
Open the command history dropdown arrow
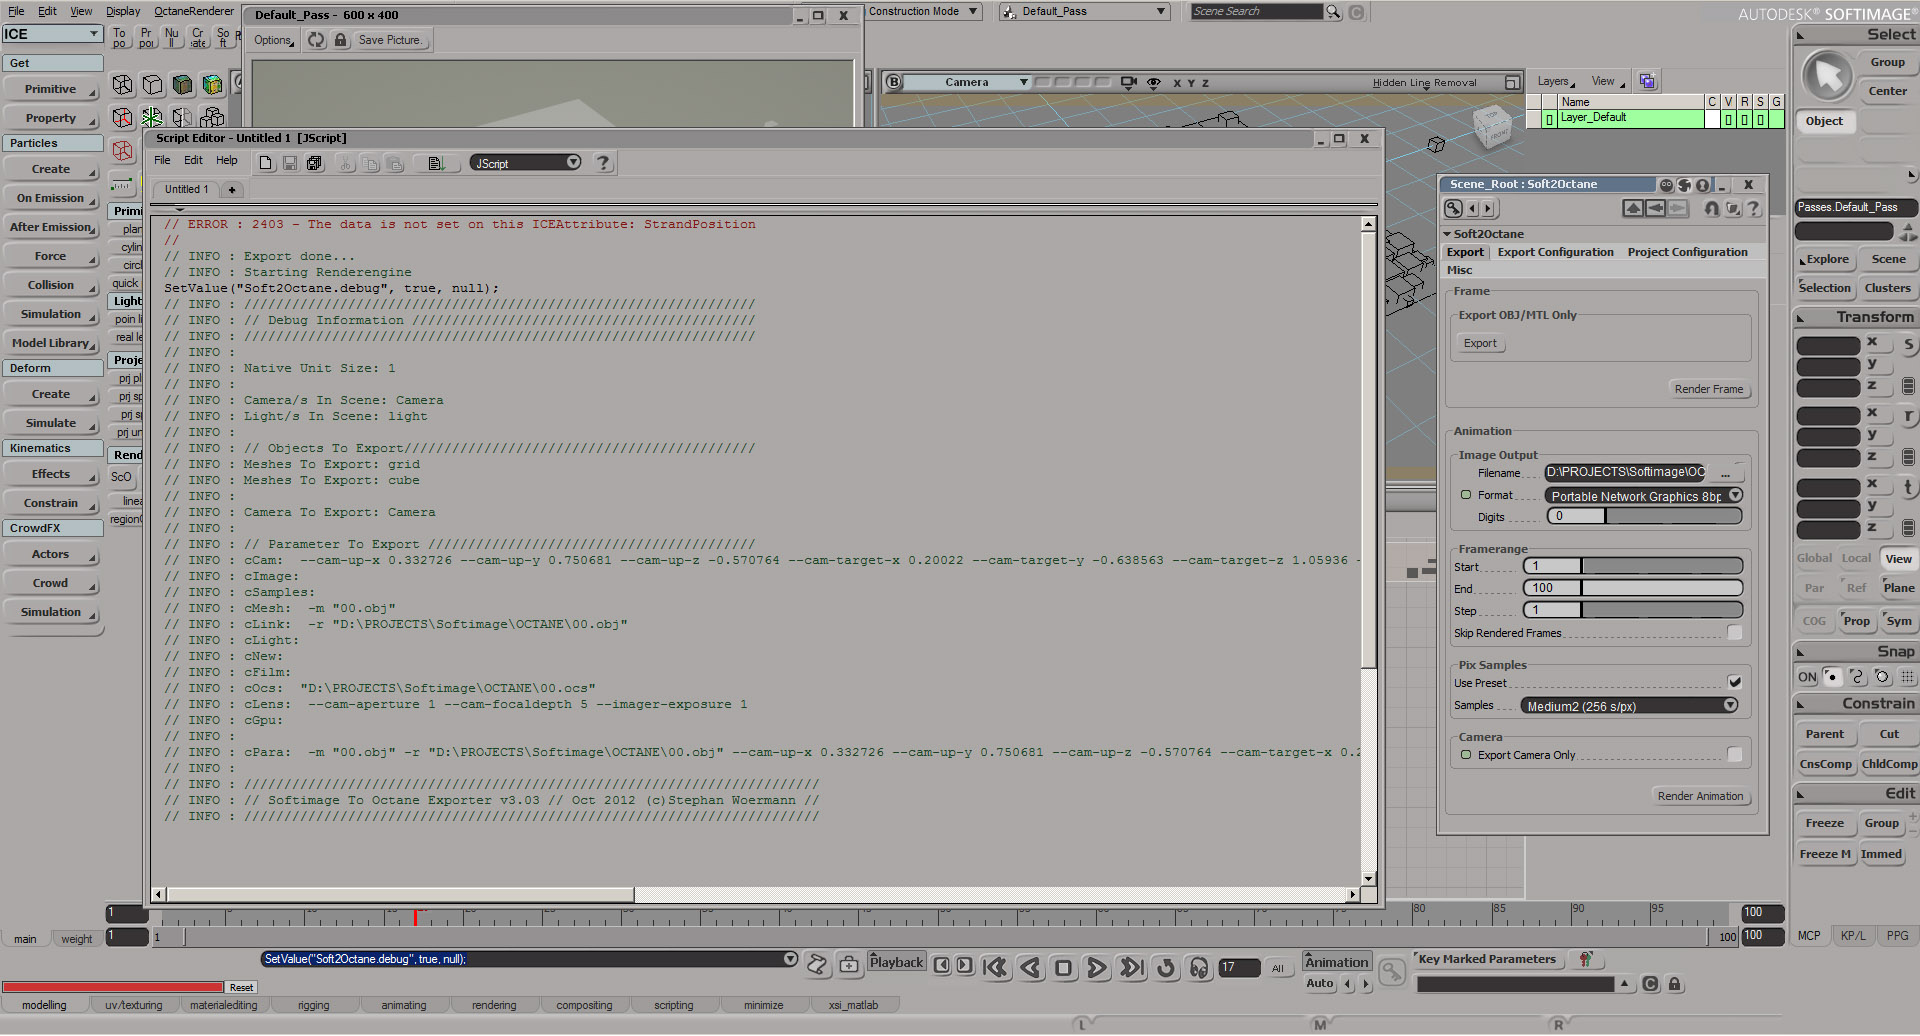pyautogui.click(x=790, y=959)
